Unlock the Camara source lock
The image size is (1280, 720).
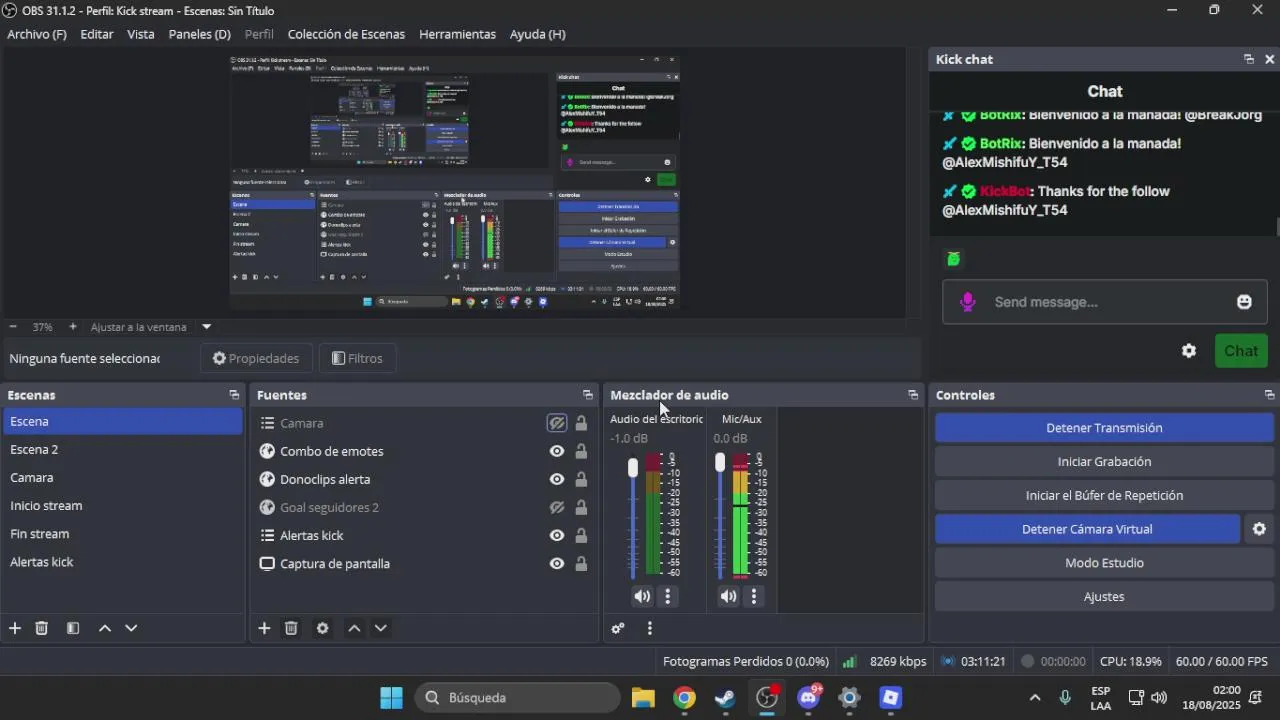tap(581, 423)
